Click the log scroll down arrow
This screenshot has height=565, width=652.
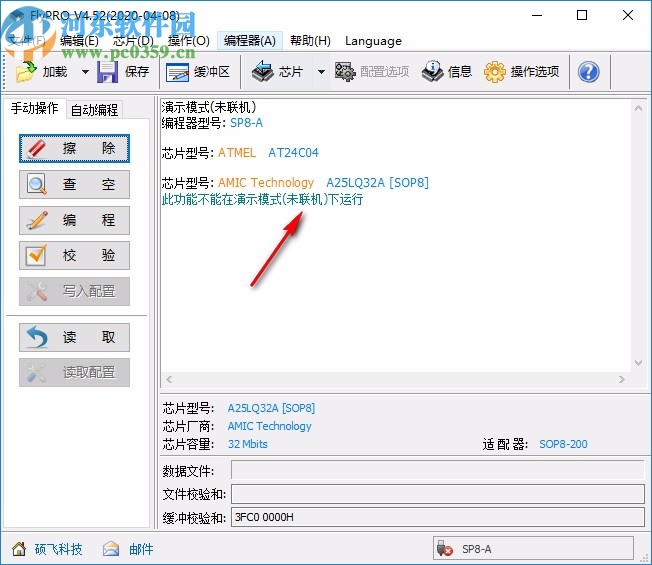[638, 363]
